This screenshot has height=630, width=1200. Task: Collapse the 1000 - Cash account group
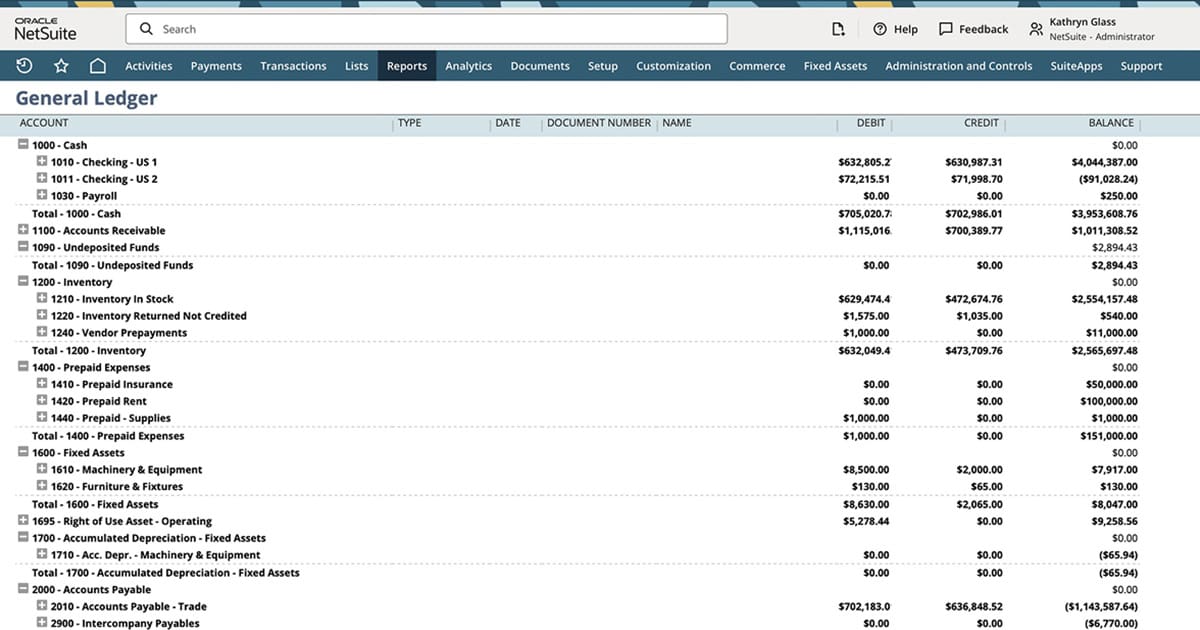tap(23, 145)
